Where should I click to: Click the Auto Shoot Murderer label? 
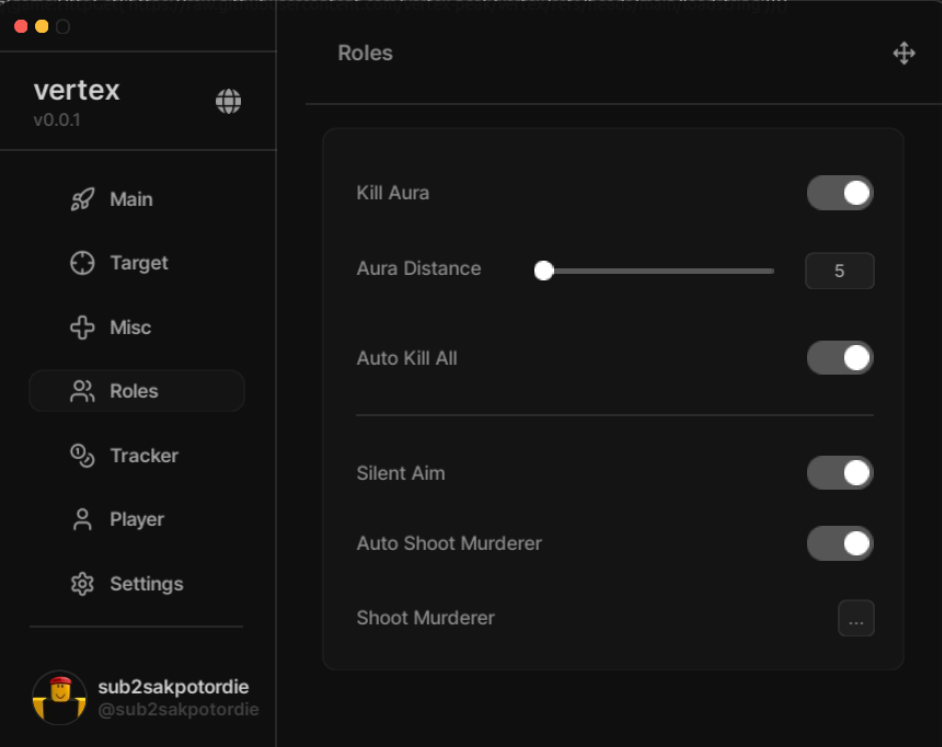click(x=449, y=543)
